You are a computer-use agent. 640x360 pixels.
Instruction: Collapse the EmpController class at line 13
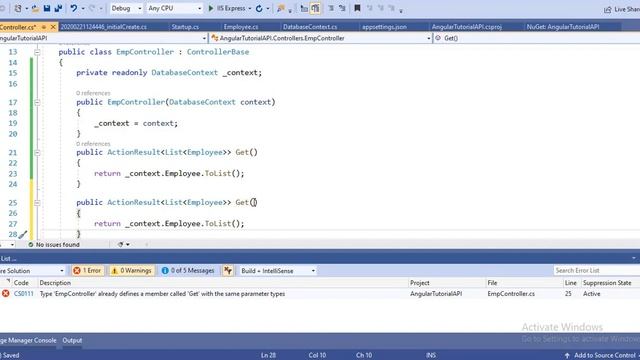[x=37, y=52]
